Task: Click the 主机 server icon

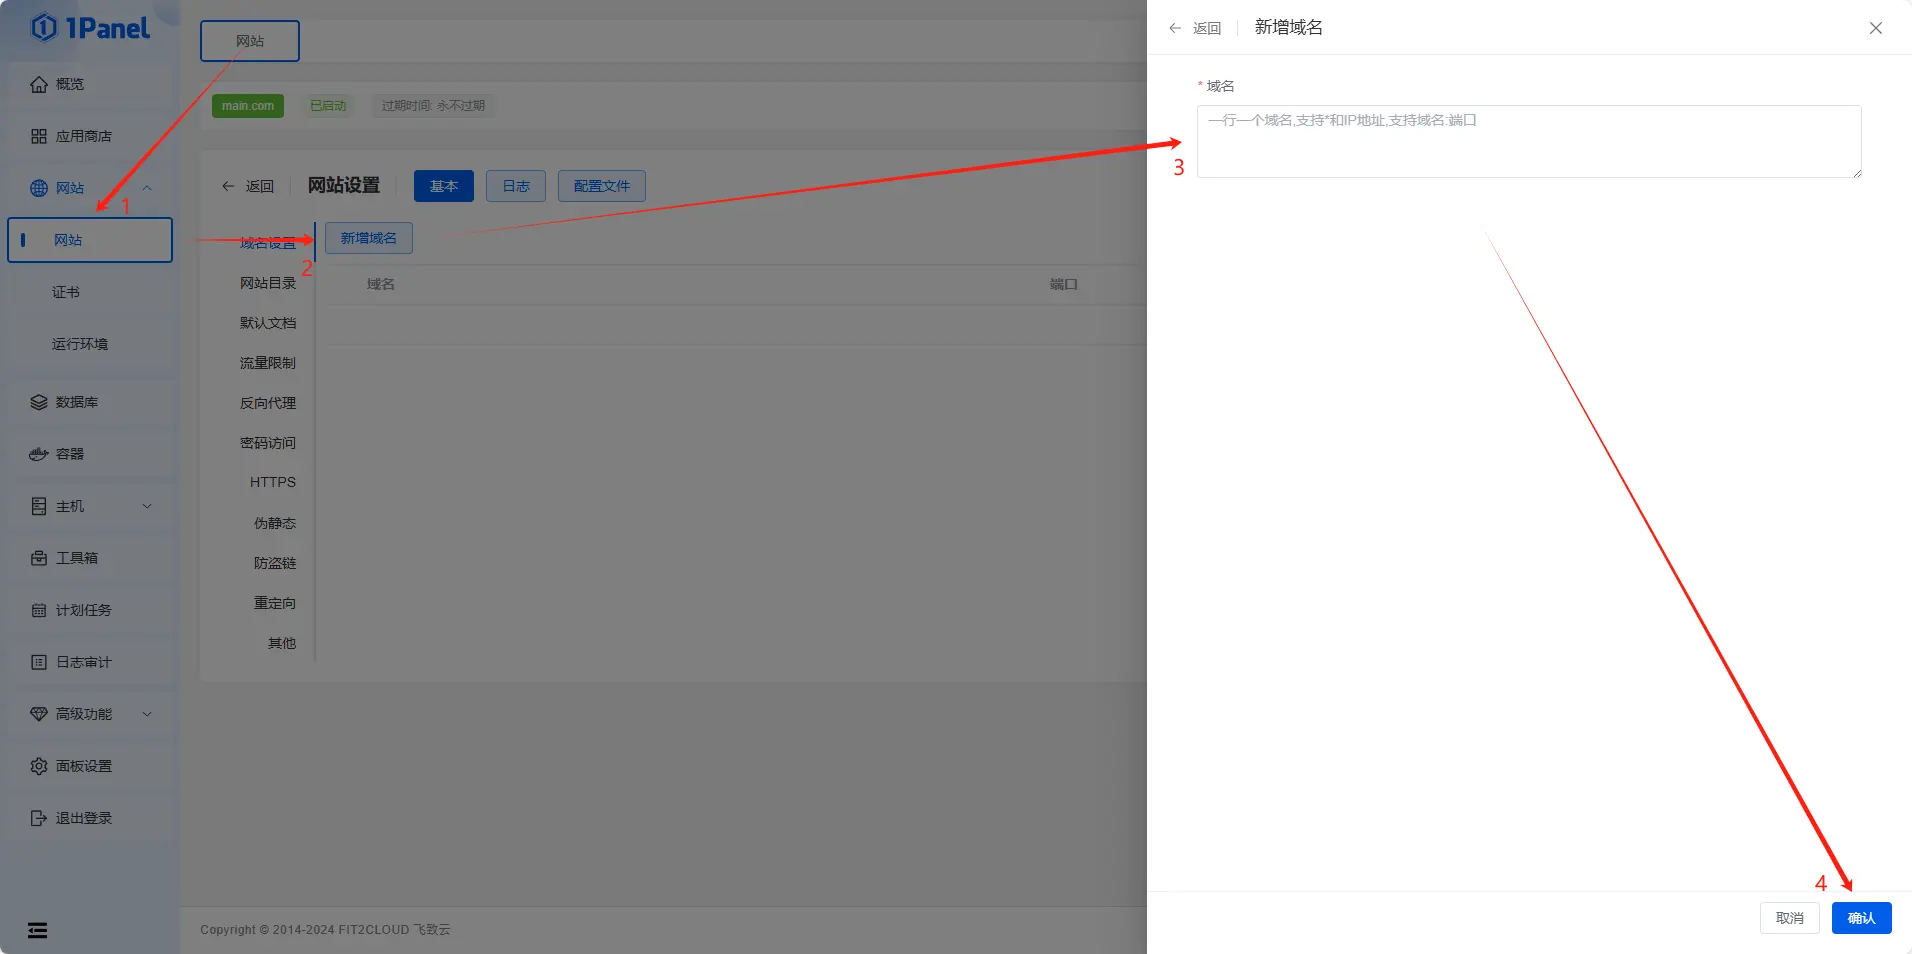Action: coord(39,506)
